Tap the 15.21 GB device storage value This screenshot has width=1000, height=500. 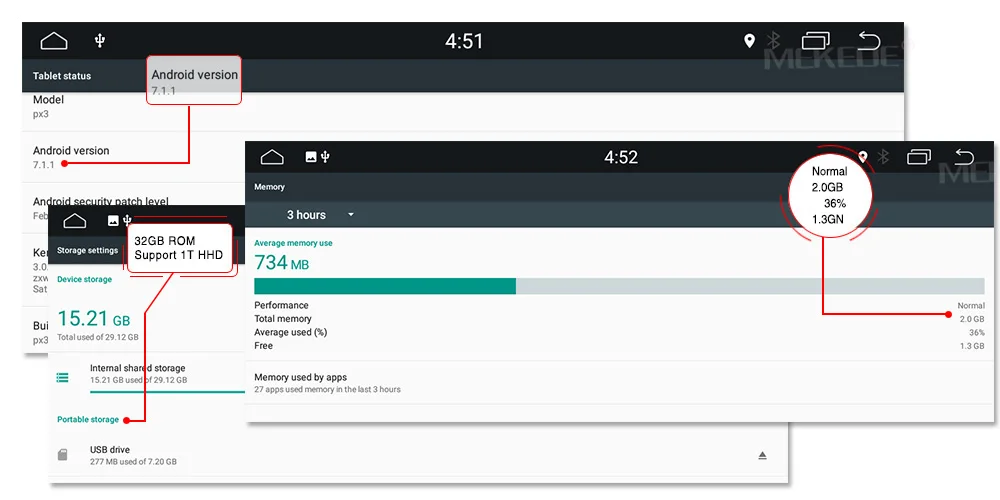tap(94, 318)
